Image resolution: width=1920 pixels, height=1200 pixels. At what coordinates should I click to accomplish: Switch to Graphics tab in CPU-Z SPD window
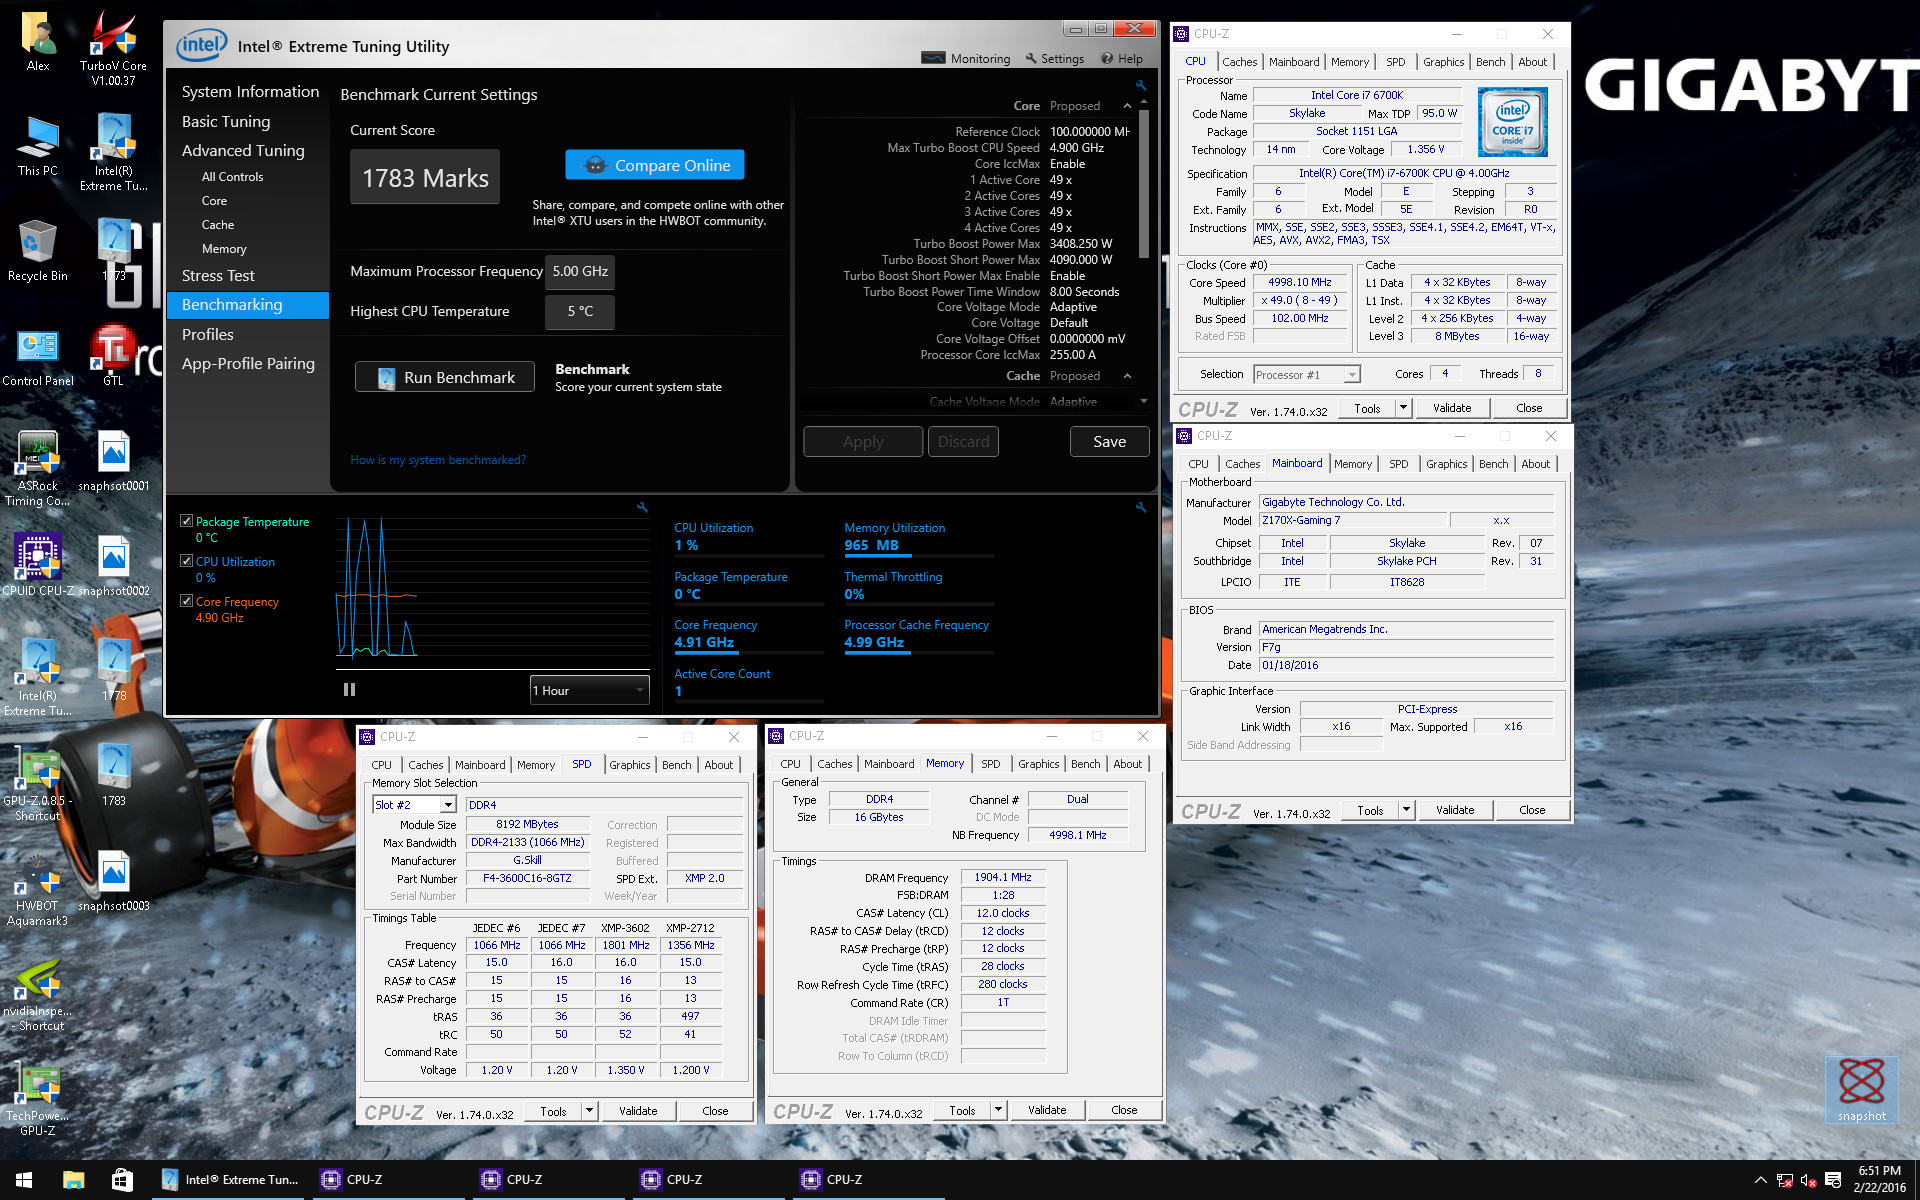pos(629,765)
